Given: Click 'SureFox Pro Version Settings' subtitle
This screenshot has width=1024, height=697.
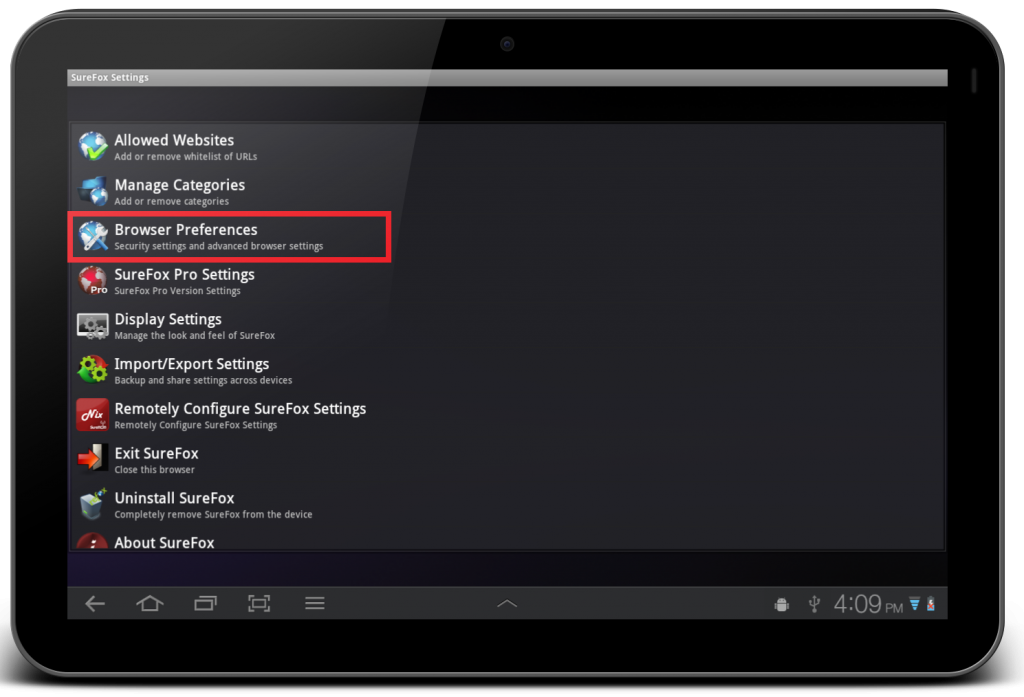Looking at the screenshot, I should click(178, 291).
